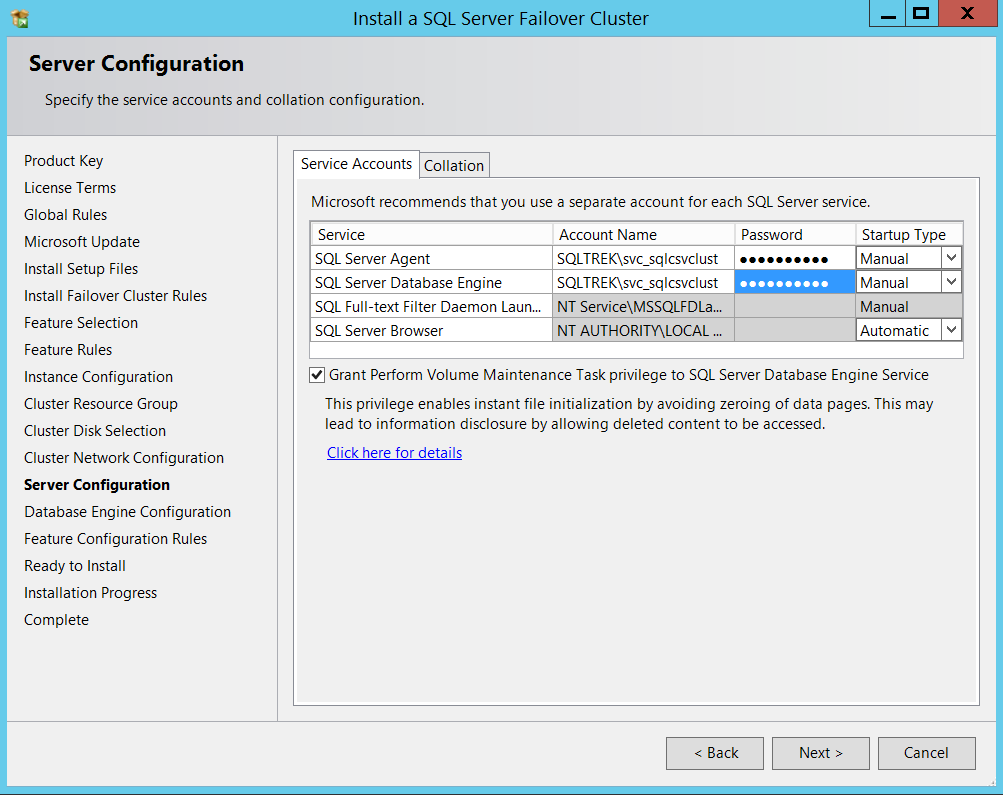Switch to the Collation tab
This screenshot has width=1003, height=795.
(454, 166)
